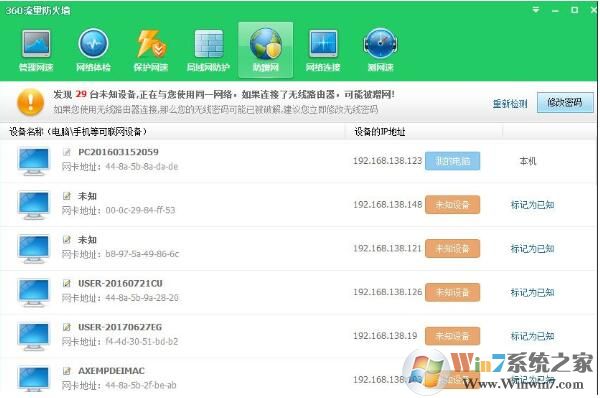Viewport: 600px width, 398px height.
Task: Click IP address 192.168.138.19
Action: click(385, 336)
